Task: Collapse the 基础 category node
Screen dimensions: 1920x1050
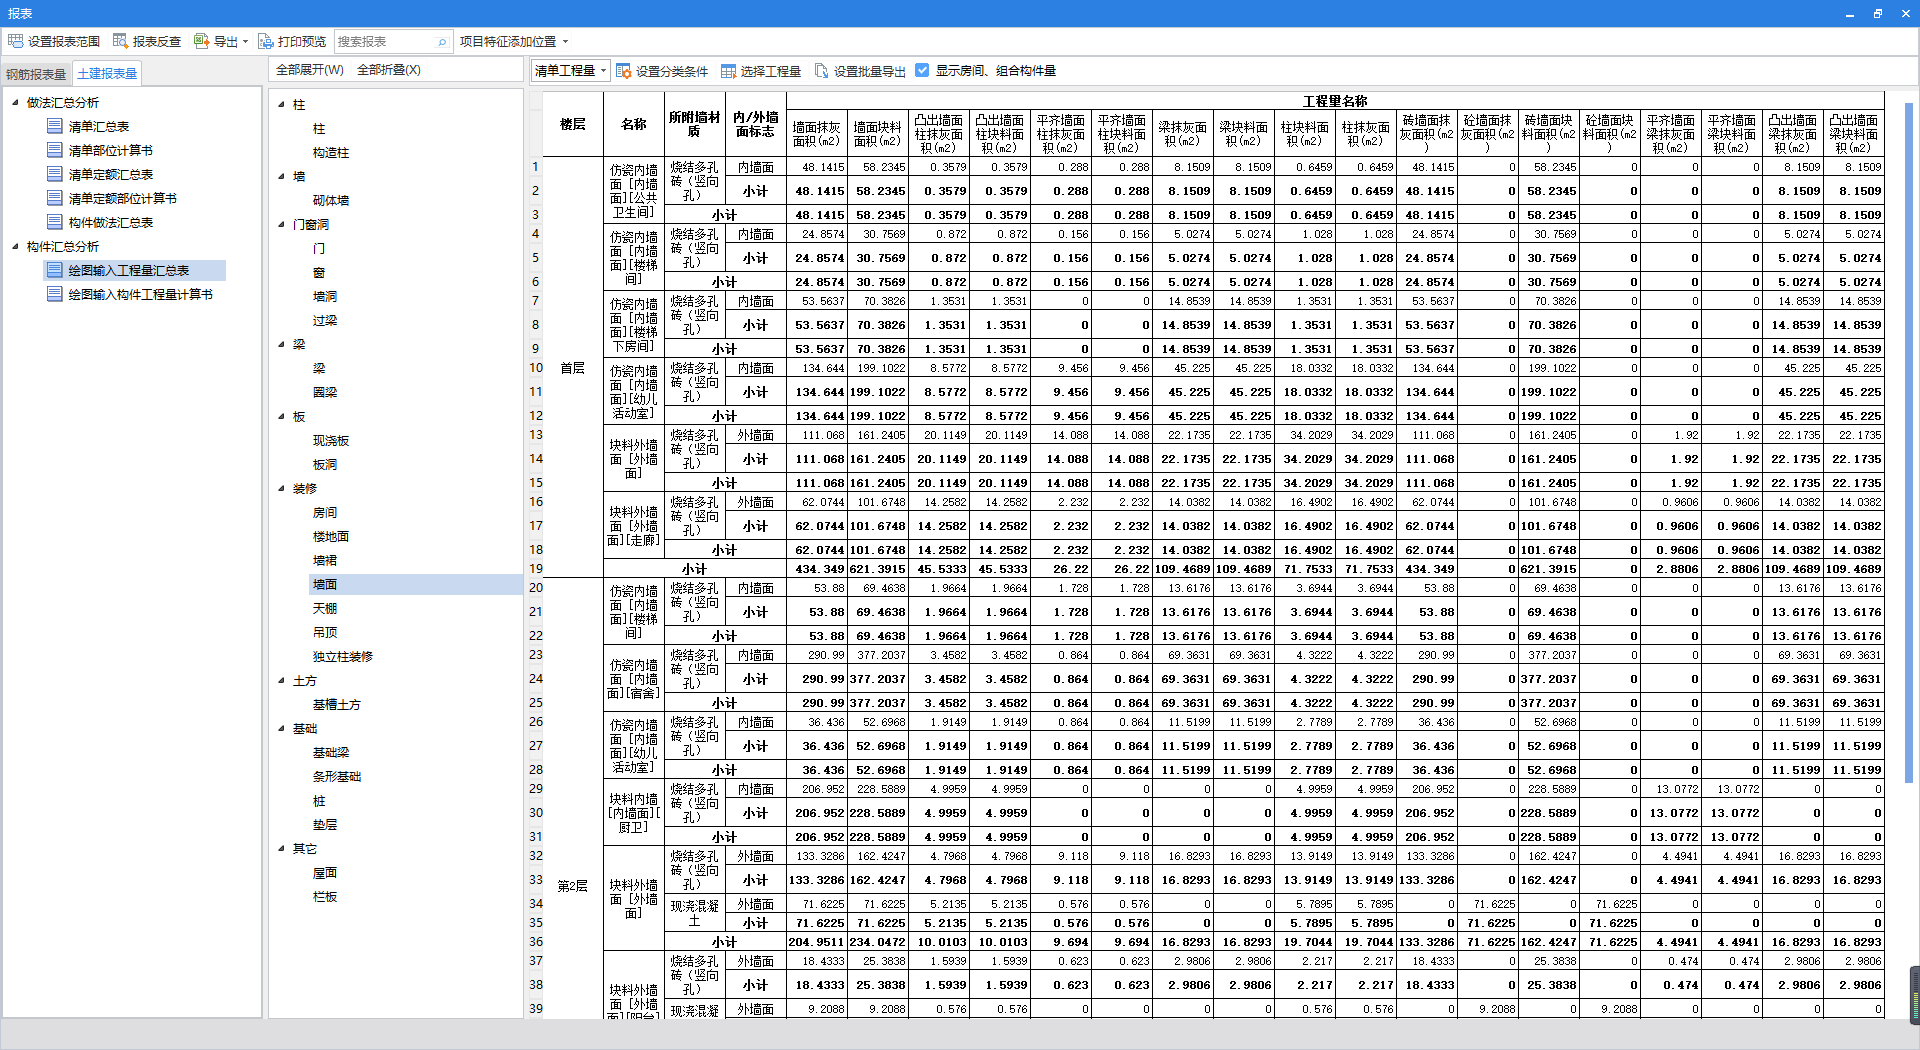Action: tap(281, 728)
